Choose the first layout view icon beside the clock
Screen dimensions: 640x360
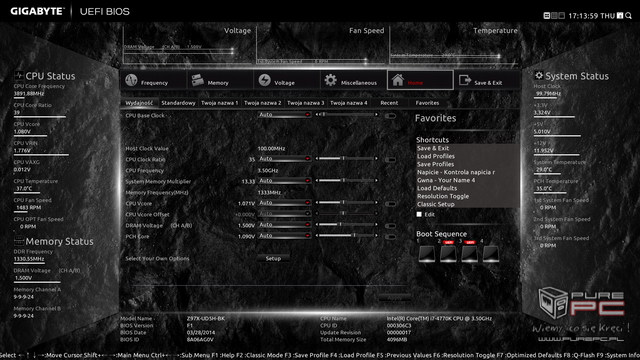coord(547,16)
